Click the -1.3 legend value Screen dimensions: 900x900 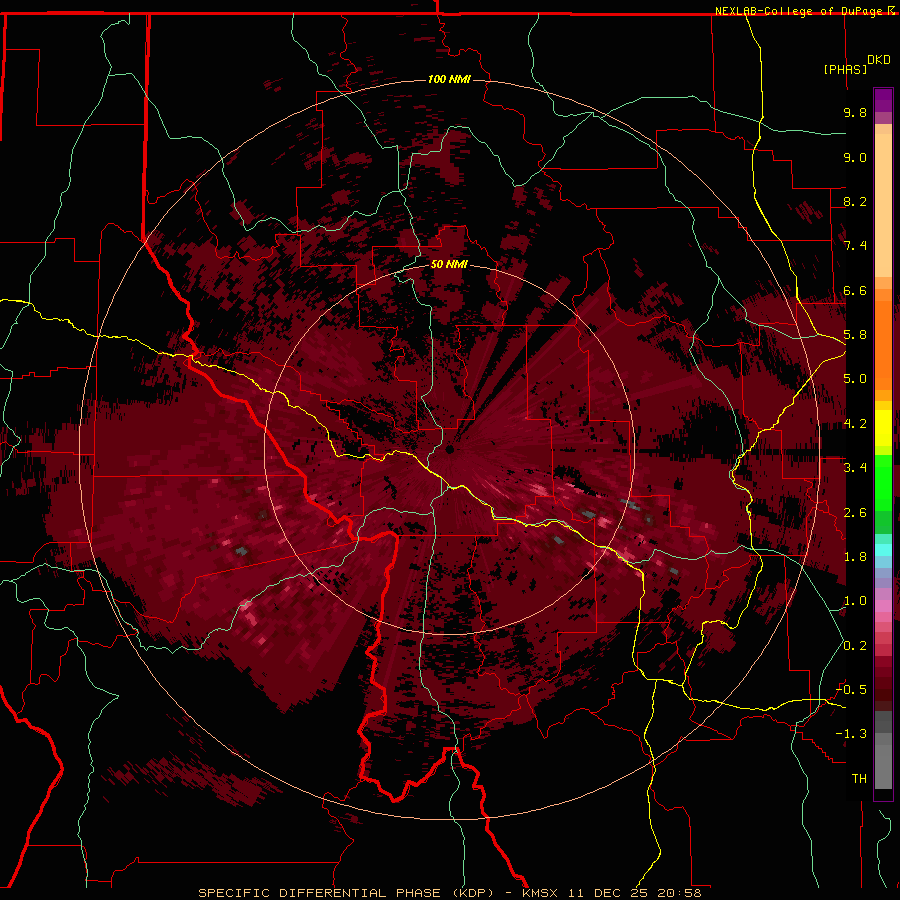click(852, 734)
